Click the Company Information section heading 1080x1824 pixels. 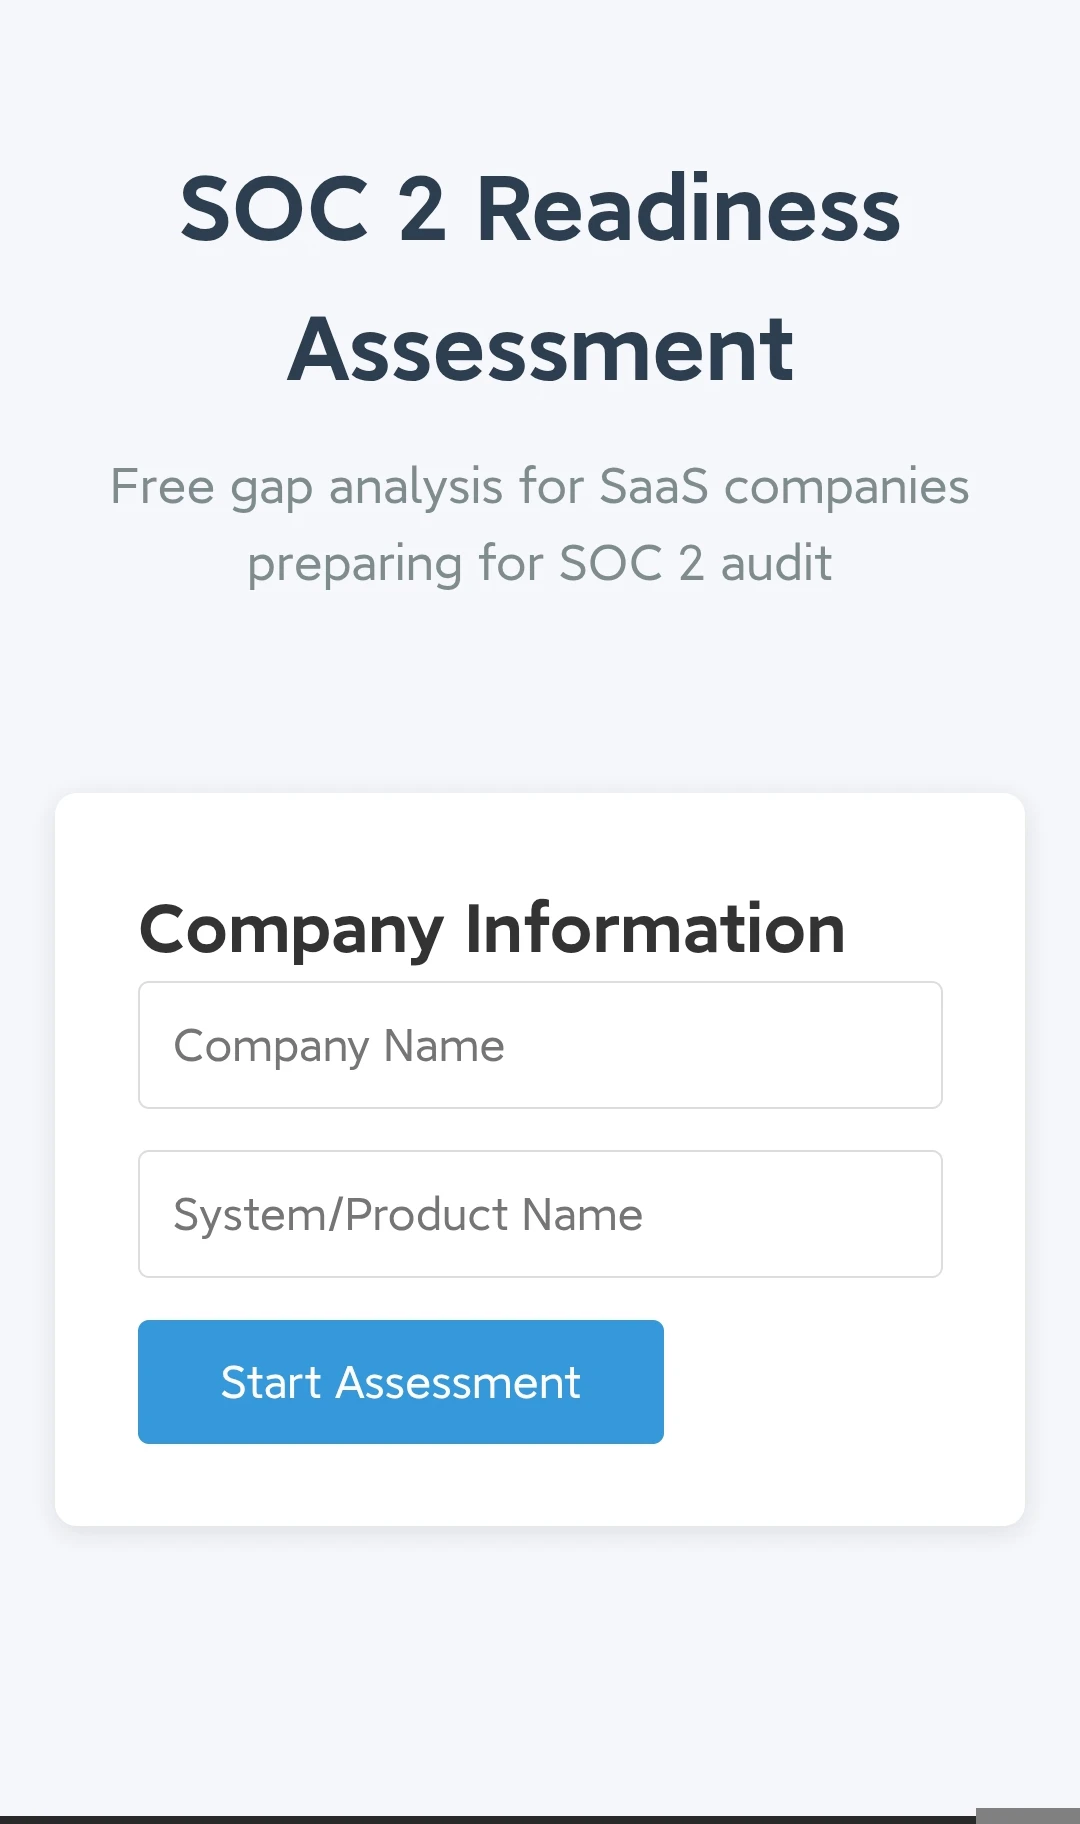click(492, 929)
